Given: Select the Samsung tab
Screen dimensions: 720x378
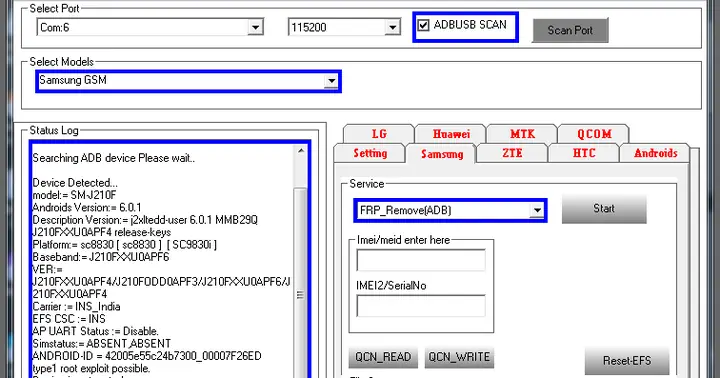Looking at the screenshot, I should (442, 154).
